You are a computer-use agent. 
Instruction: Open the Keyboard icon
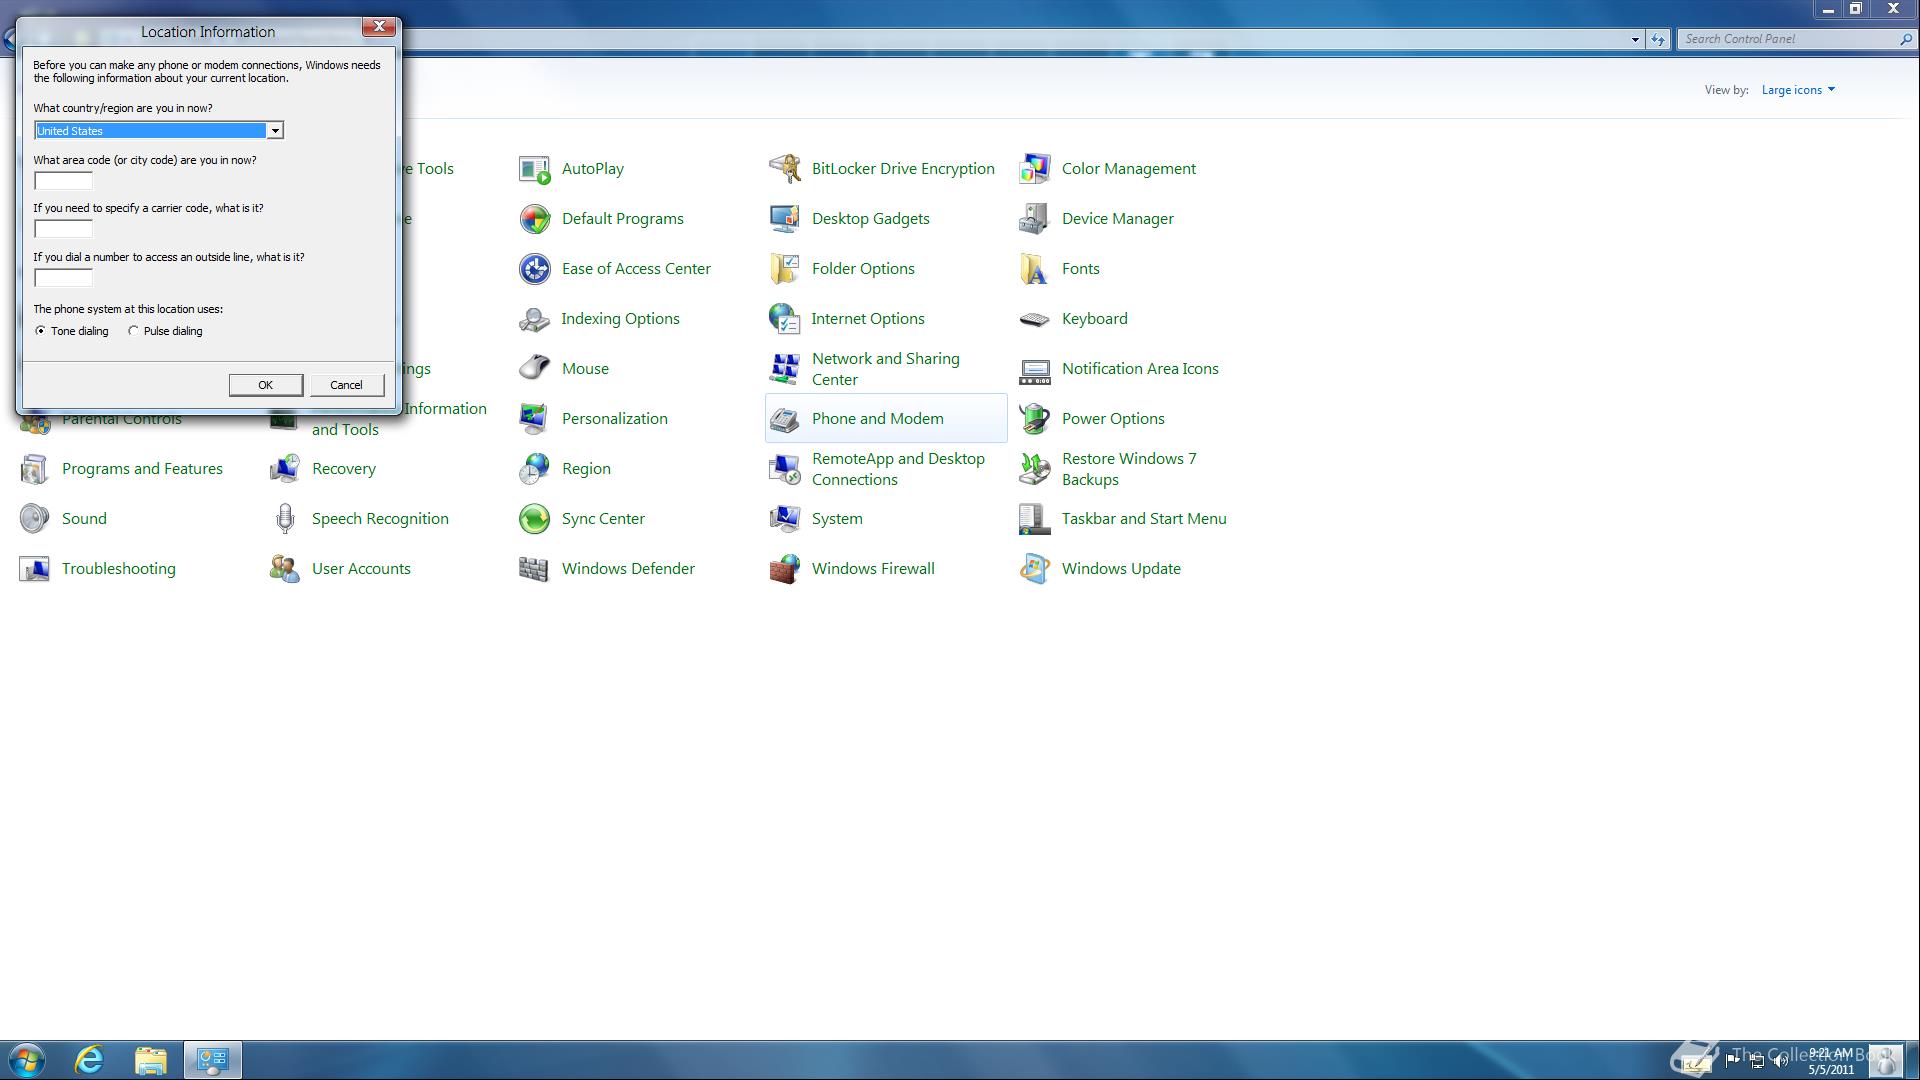click(1034, 319)
